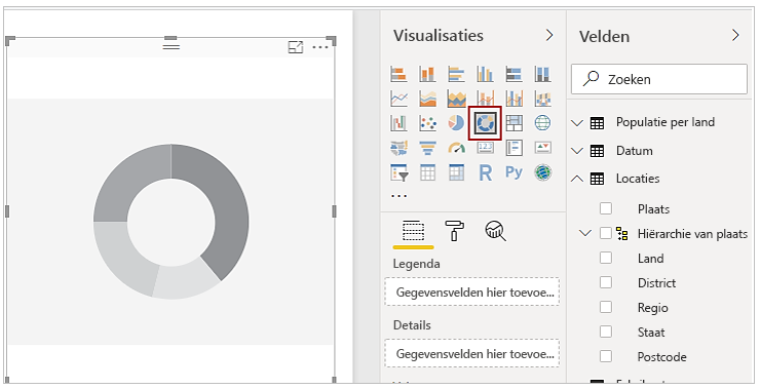
Task: Expand the Populatie per land table chevron
Action: click(577, 123)
